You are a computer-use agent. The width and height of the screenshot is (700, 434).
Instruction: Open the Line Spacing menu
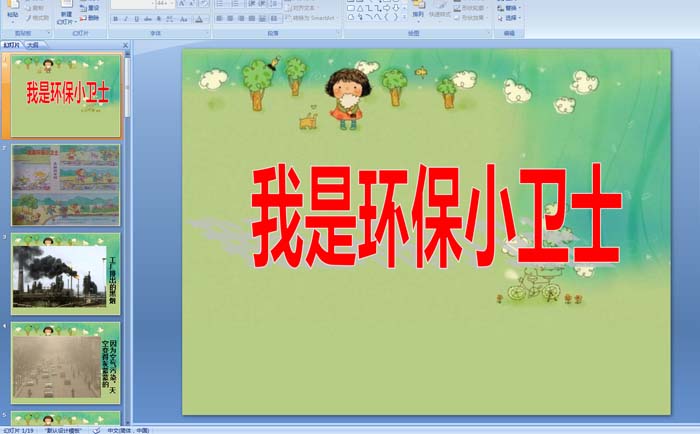(x=274, y=4)
